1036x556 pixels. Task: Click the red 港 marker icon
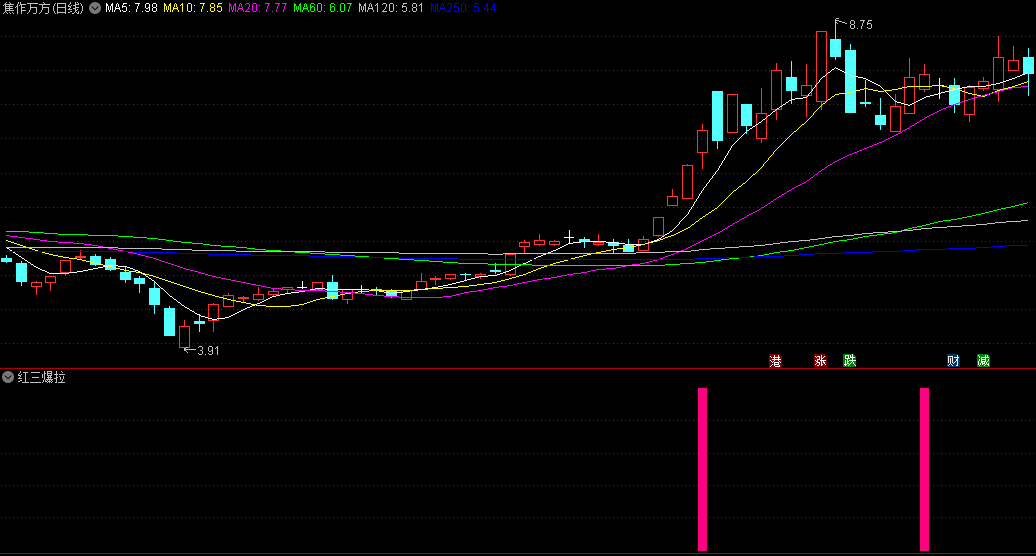point(775,361)
